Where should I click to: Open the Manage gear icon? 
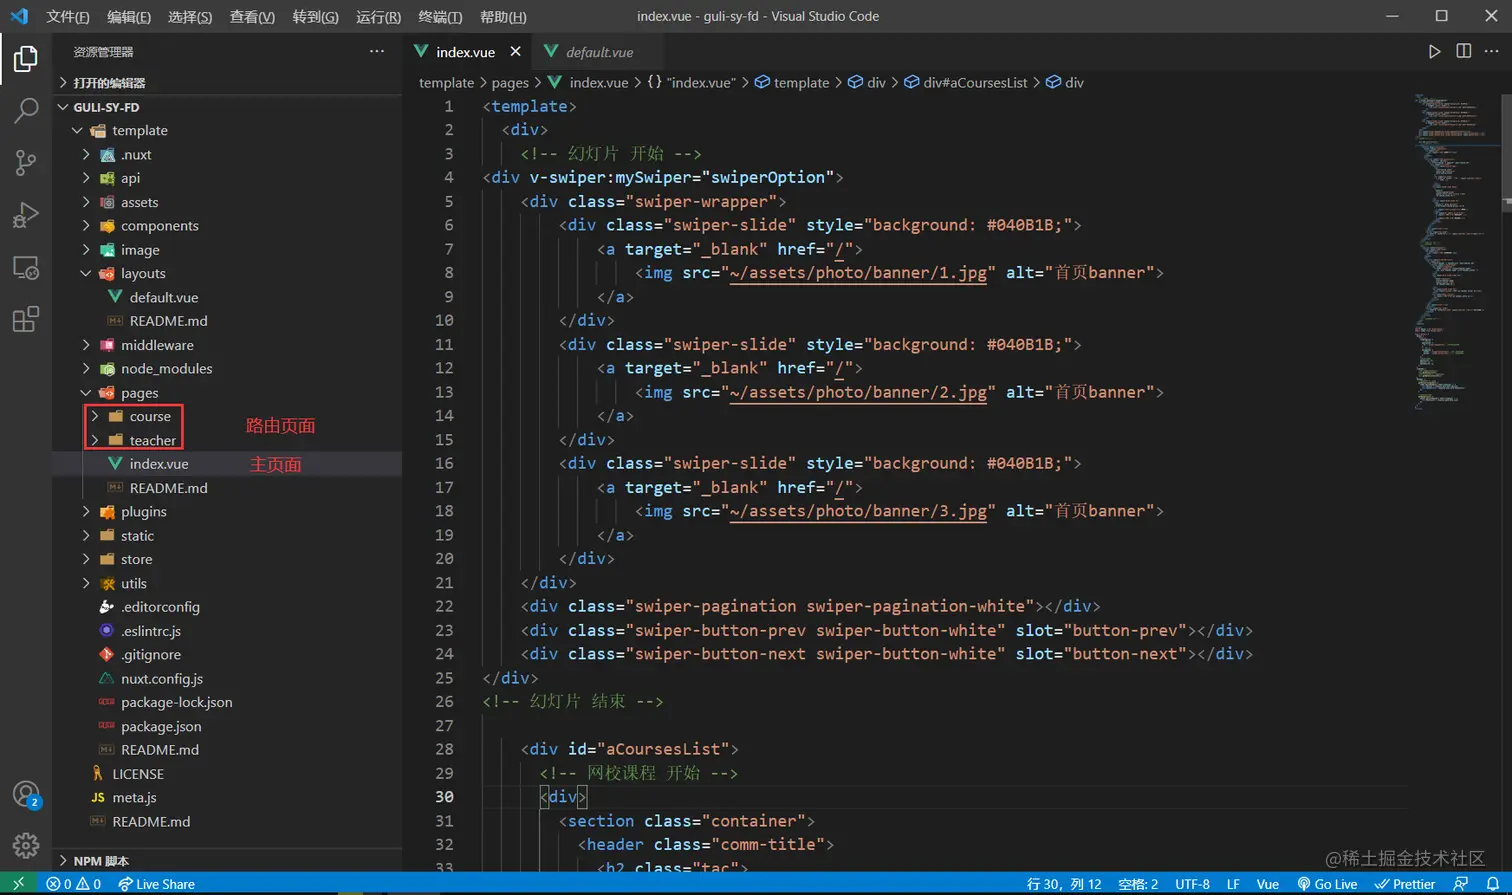26,845
